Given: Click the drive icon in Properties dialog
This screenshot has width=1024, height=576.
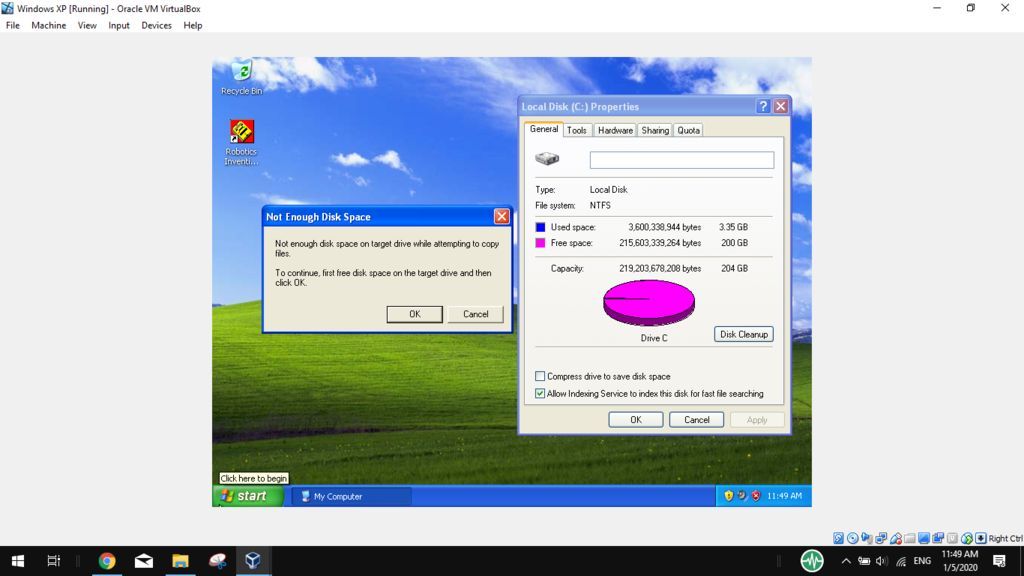Looking at the screenshot, I should [547, 159].
